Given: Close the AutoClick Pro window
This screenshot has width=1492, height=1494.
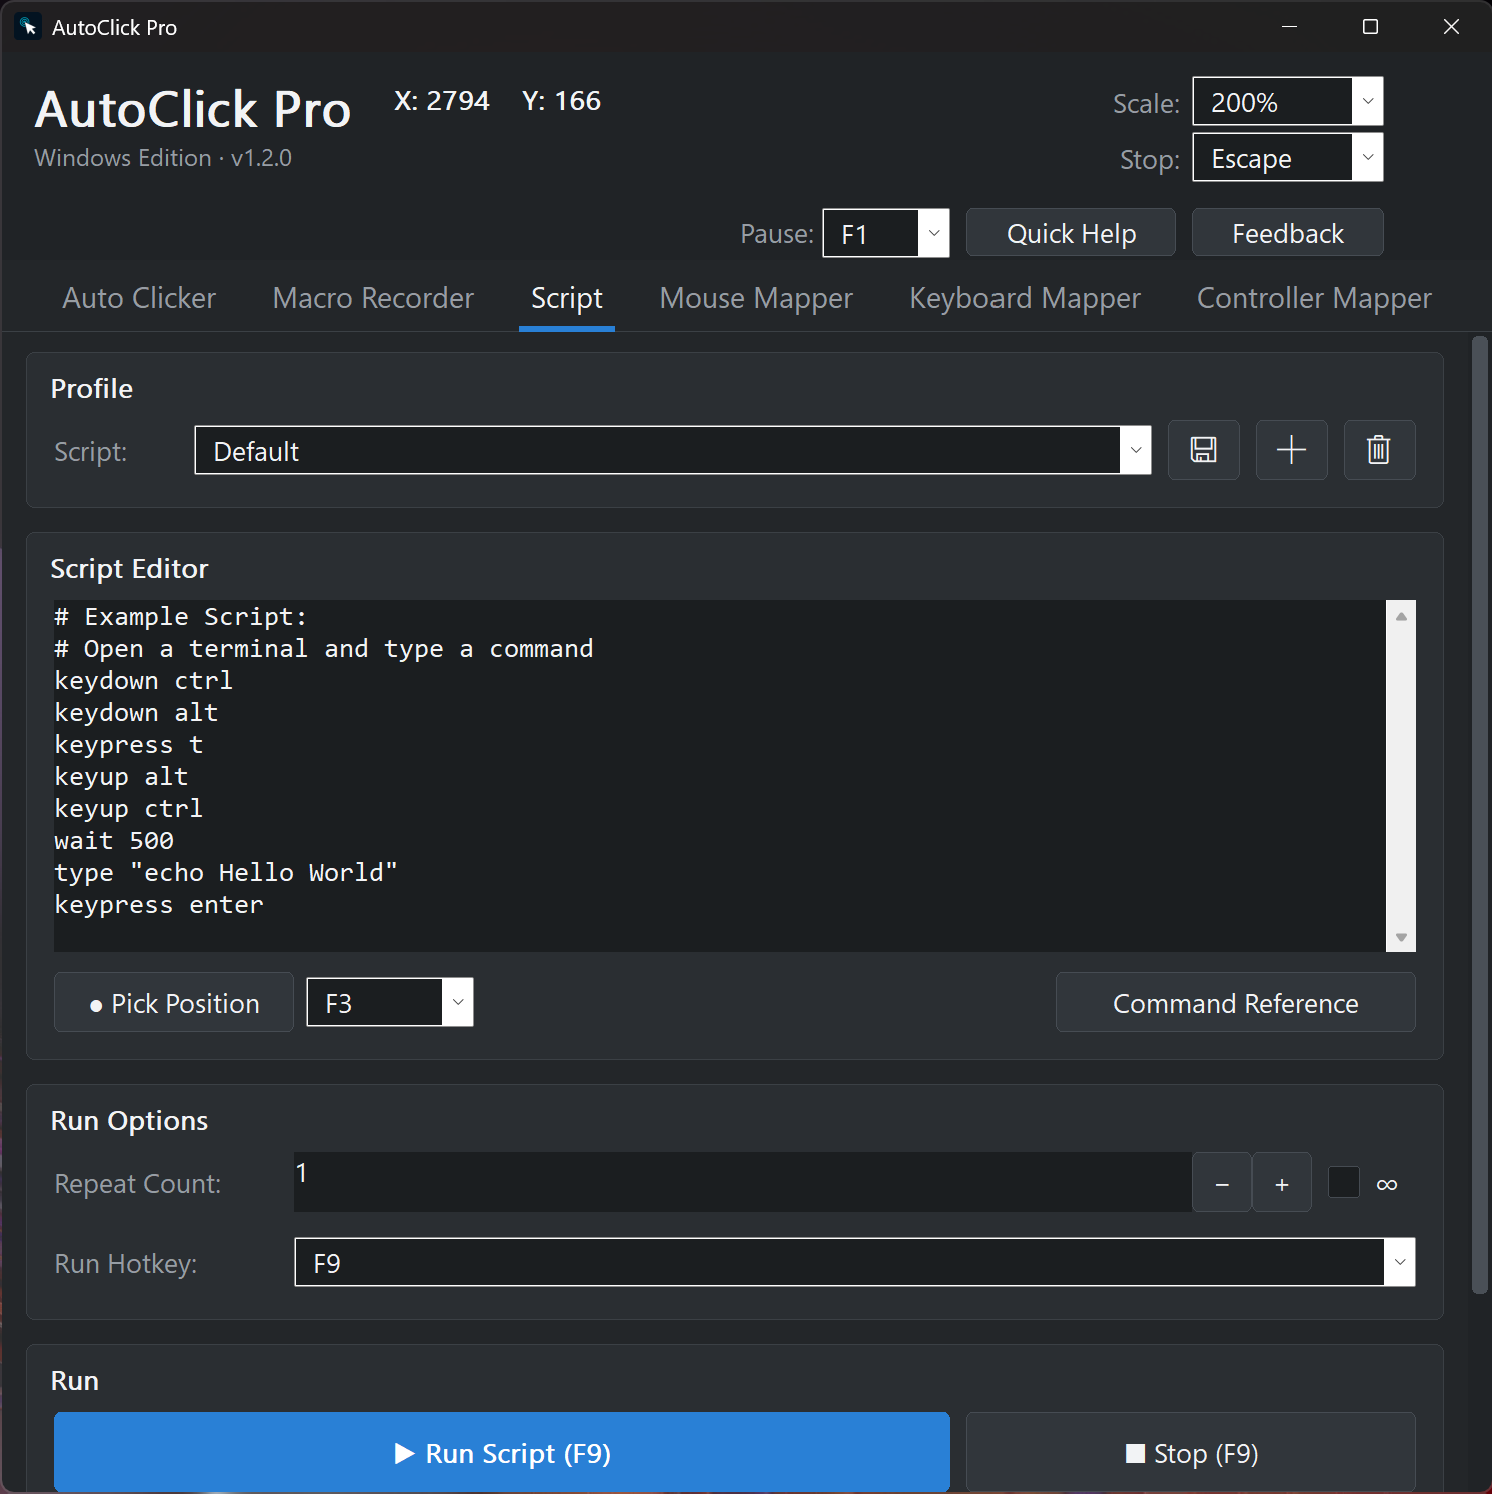Looking at the screenshot, I should pyautogui.click(x=1451, y=27).
